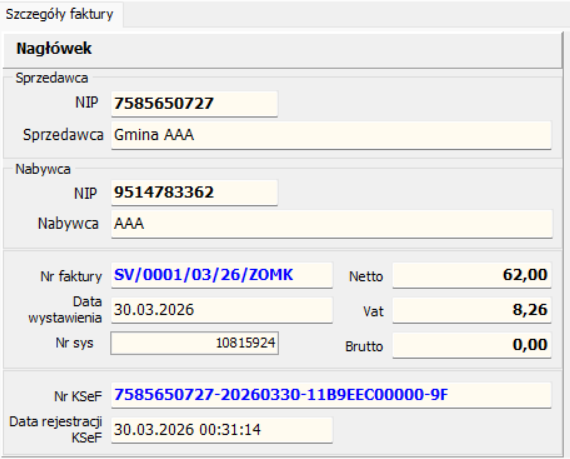This screenshot has height=459, width=570.
Task: Click the Nr sys field 10815924
Action: 194,343
